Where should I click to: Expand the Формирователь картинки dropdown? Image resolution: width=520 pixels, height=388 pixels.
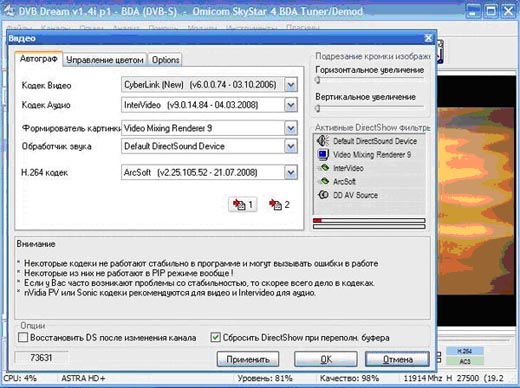[x=291, y=128]
